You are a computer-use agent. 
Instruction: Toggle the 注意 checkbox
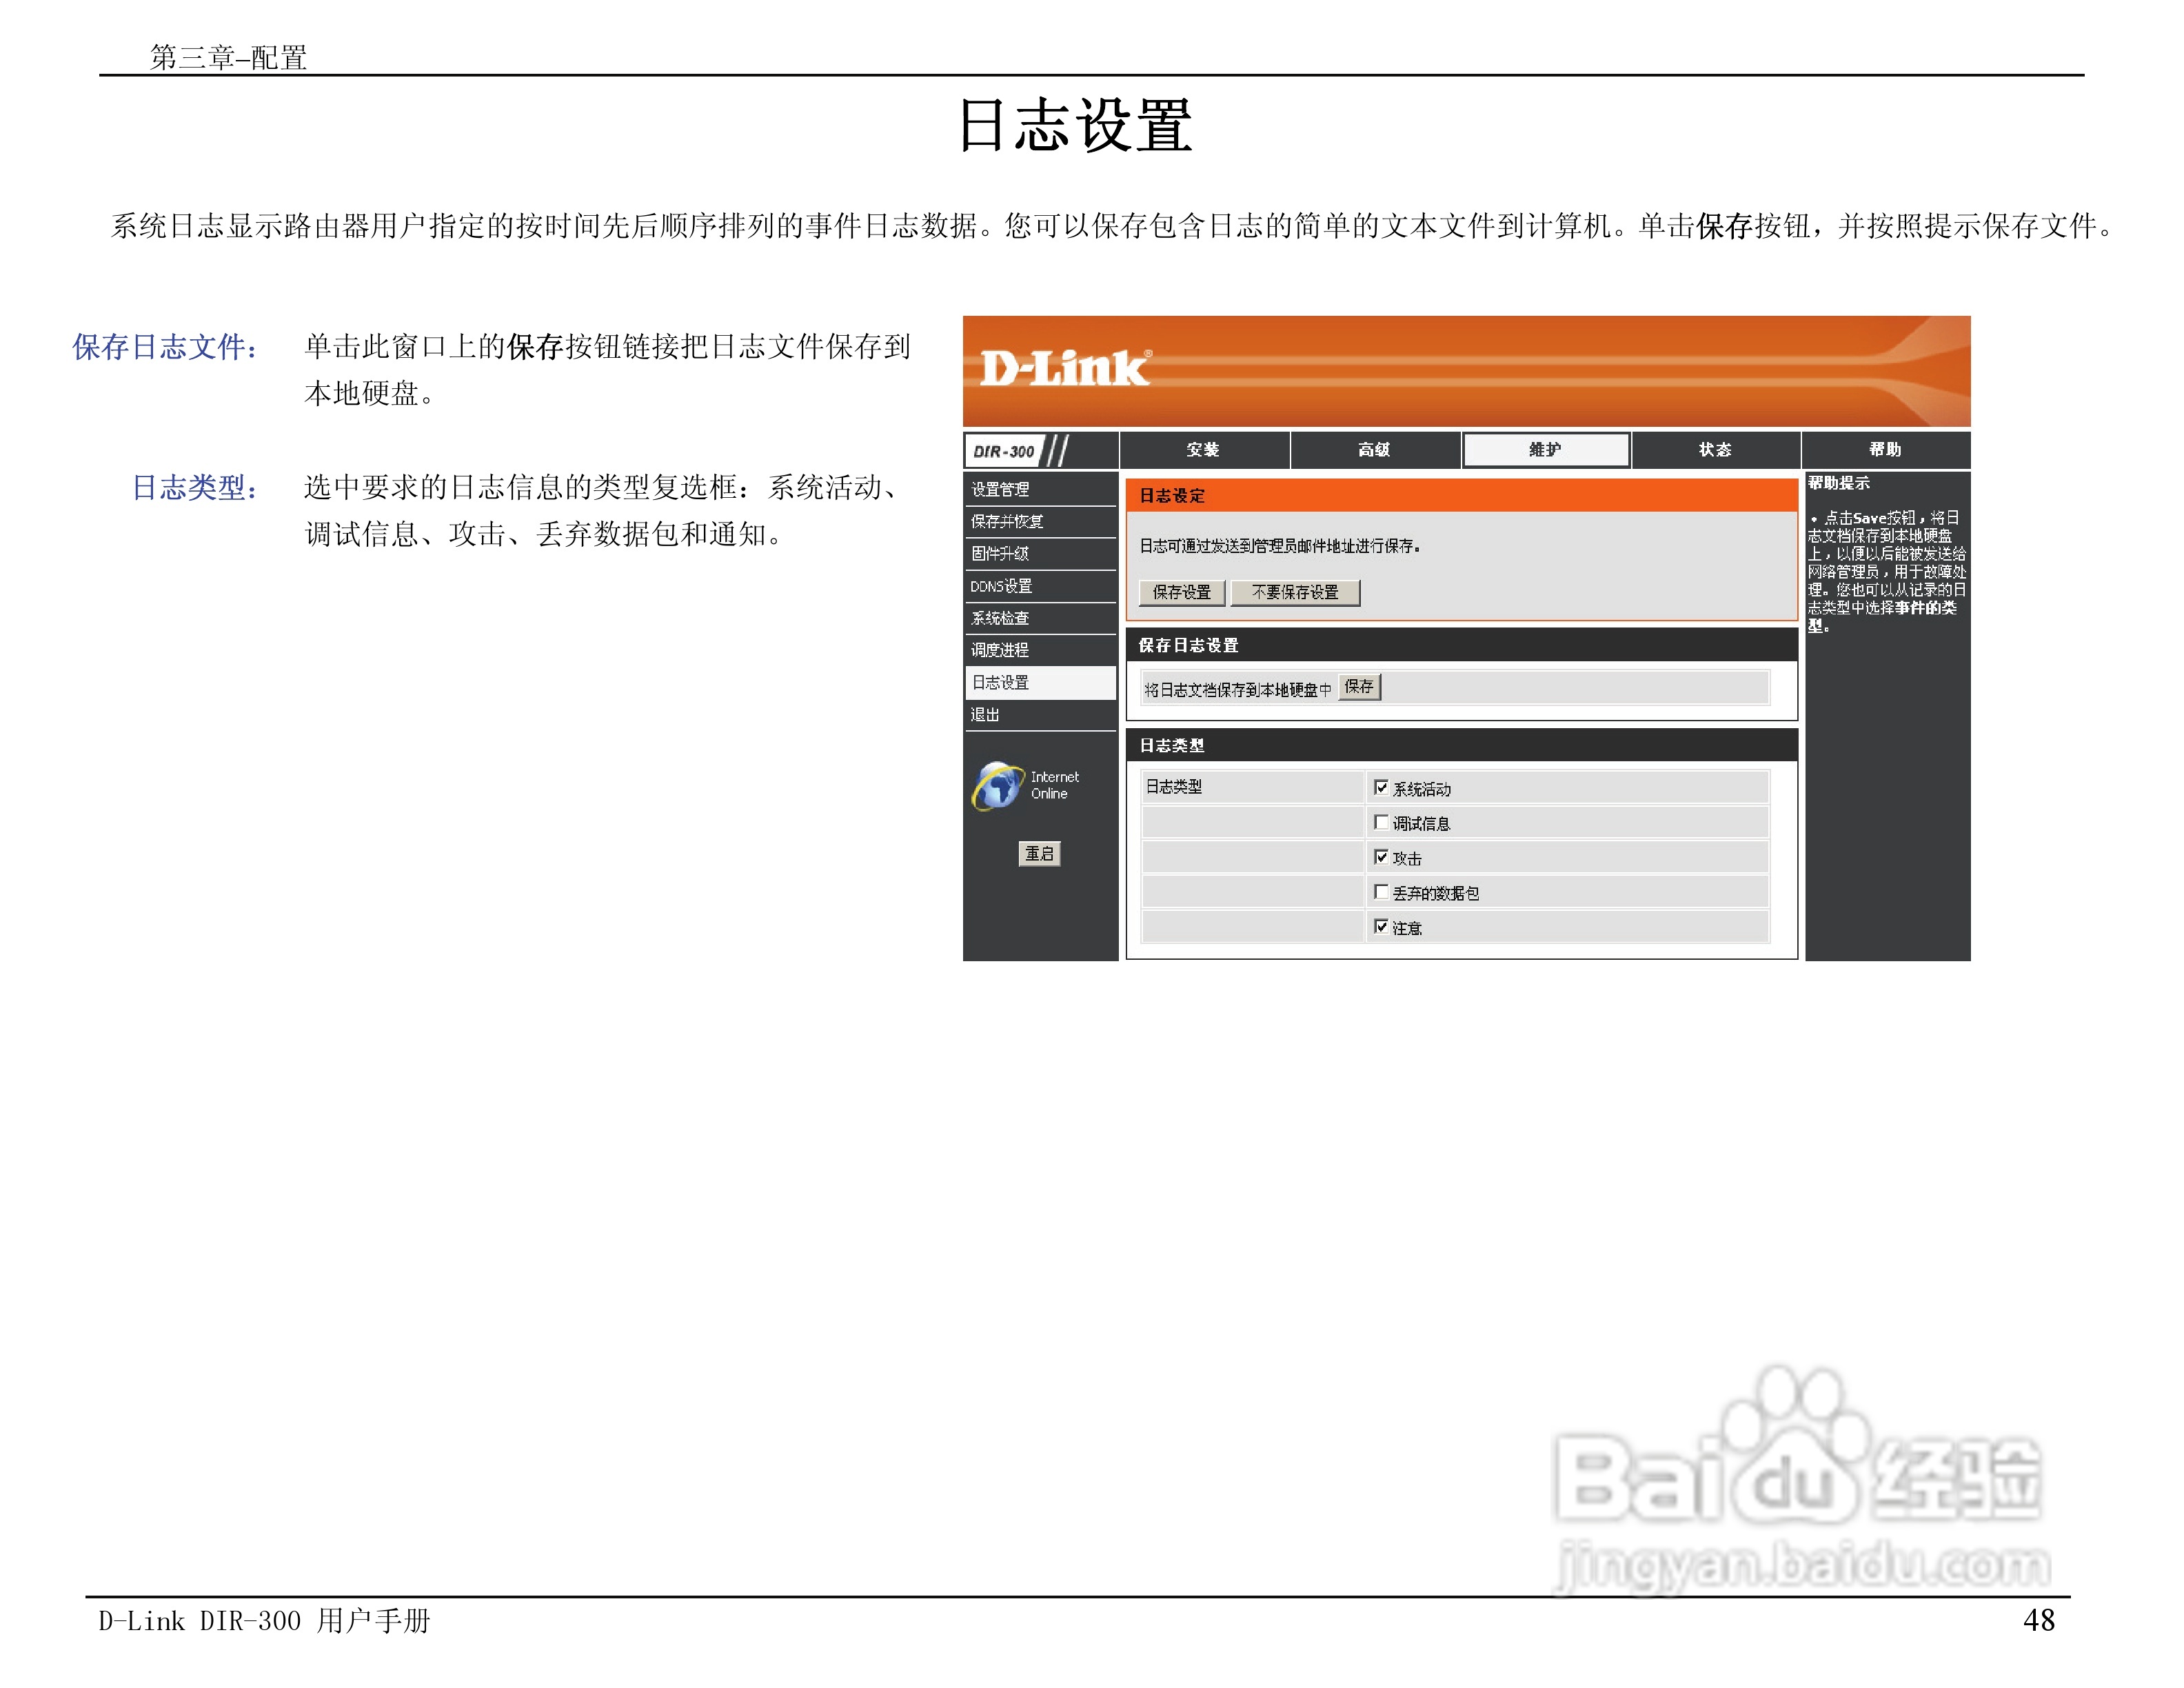[x=1381, y=927]
